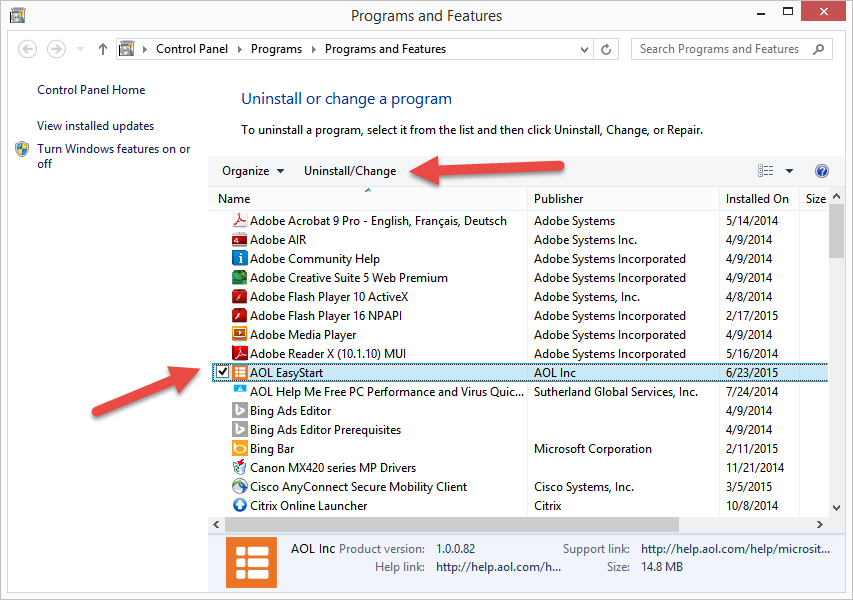Sort by the Installed On column header
Screen dimensions: 853x600
(x=759, y=199)
